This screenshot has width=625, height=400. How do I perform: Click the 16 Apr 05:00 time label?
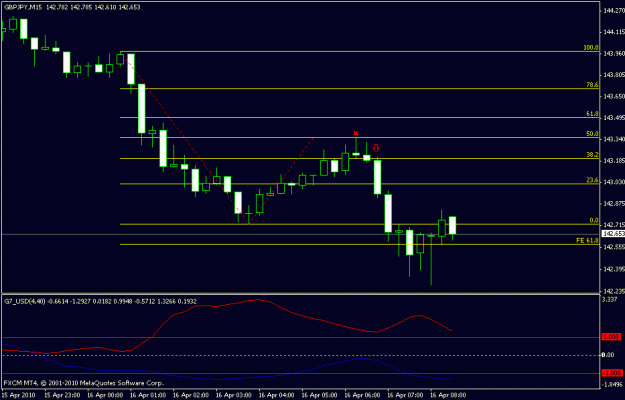320,395
